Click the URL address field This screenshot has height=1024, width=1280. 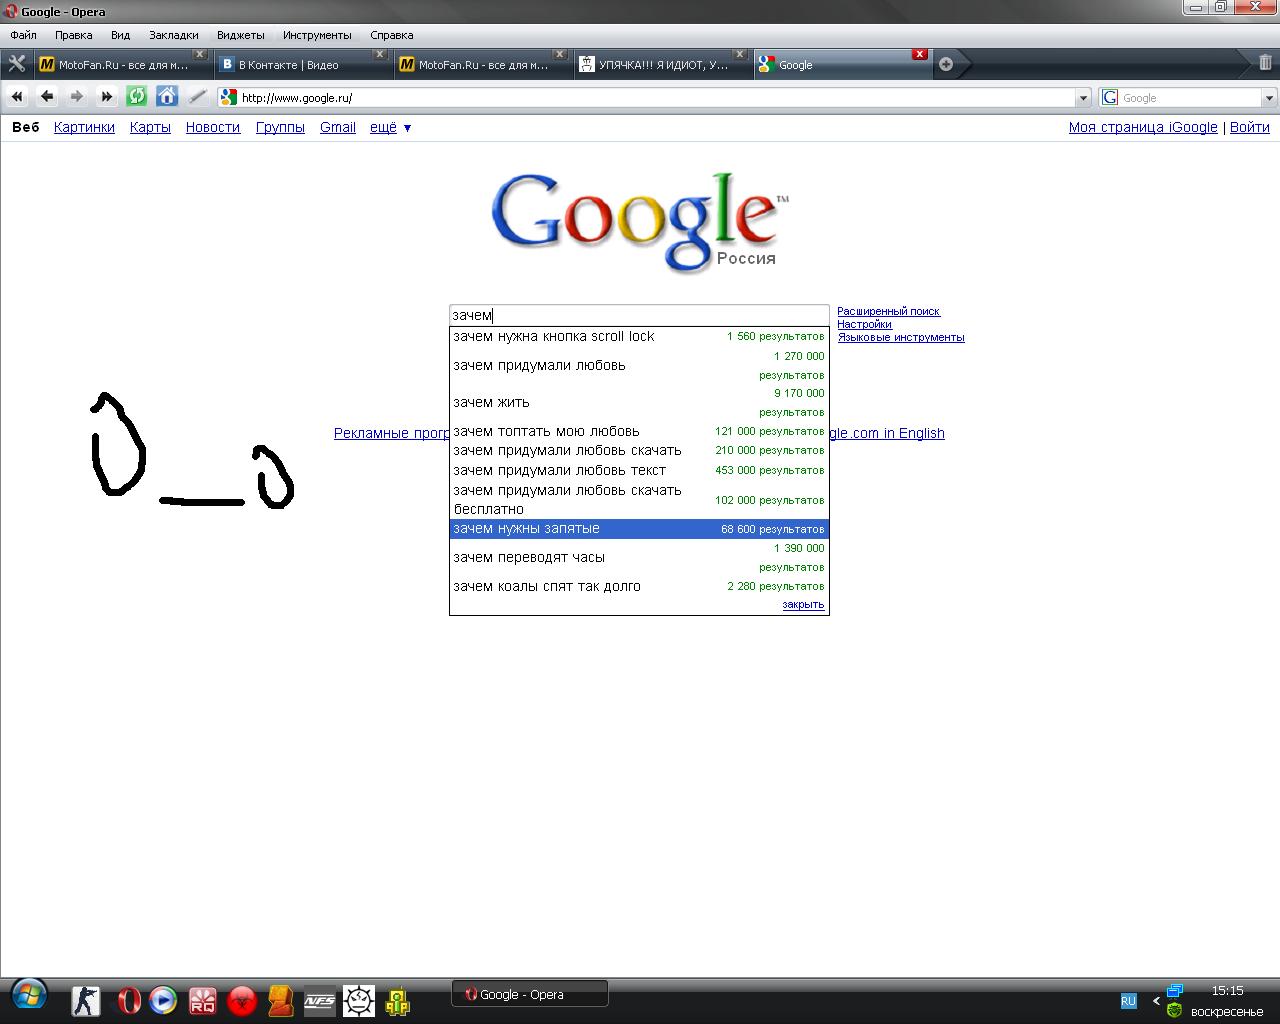click(656, 98)
